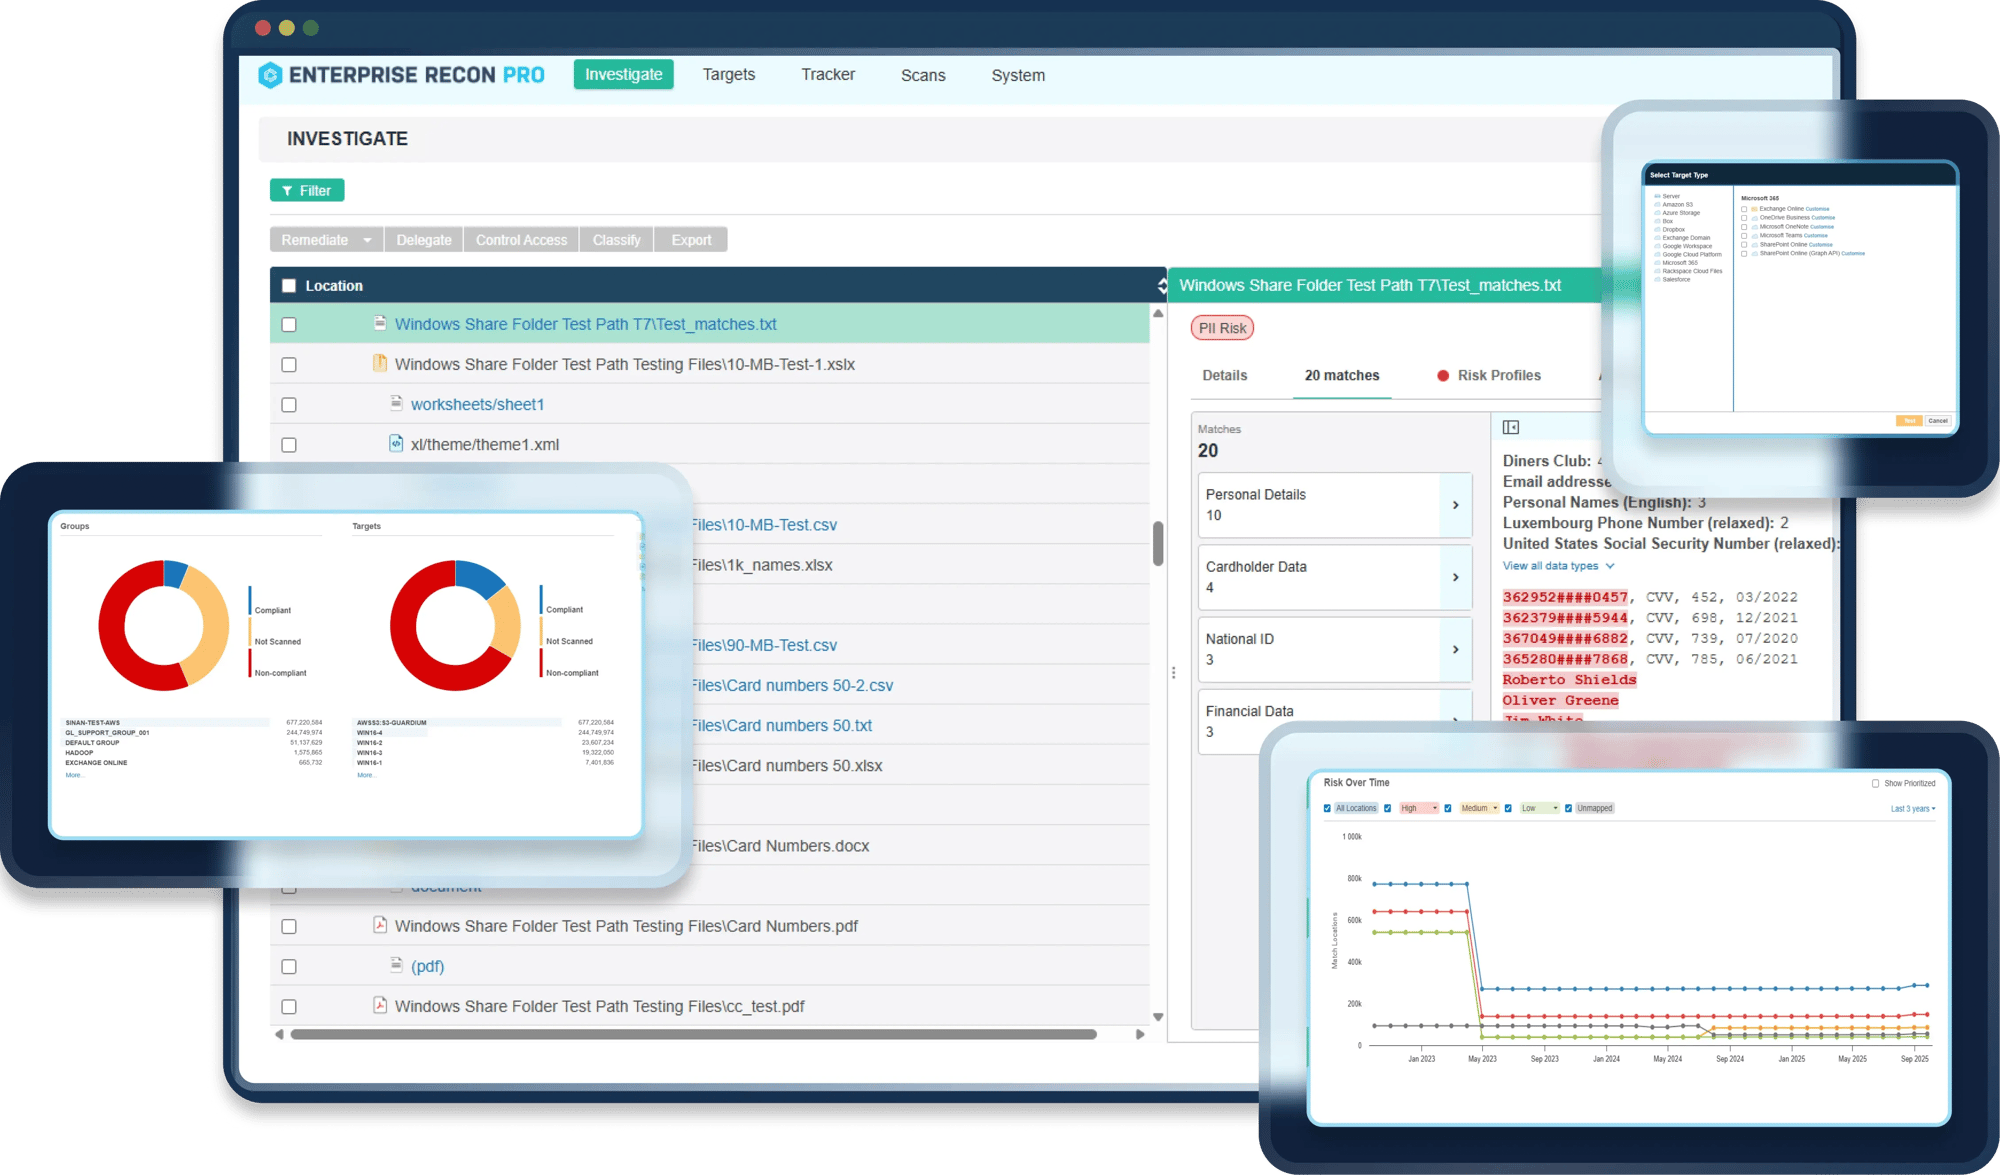
Task: Click the PDF icon next to Card Numbers.pdf
Action: (x=380, y=925)
